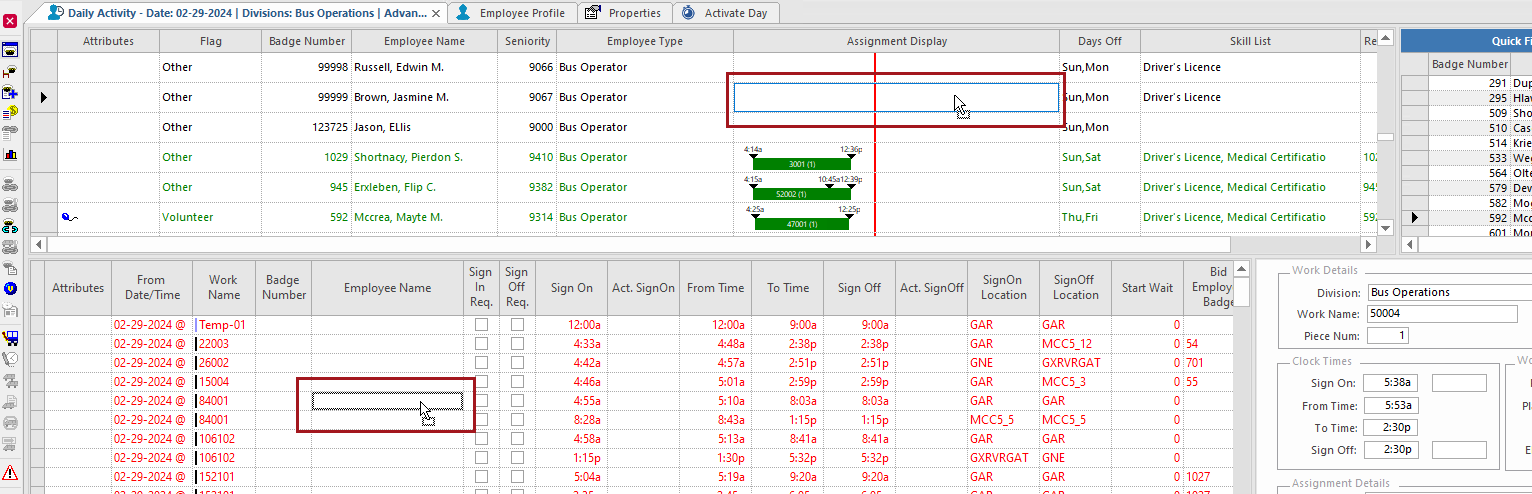Check Sign In Req. for work Temp-01
Screen dimensions: 1532x494
coord(481,325)
